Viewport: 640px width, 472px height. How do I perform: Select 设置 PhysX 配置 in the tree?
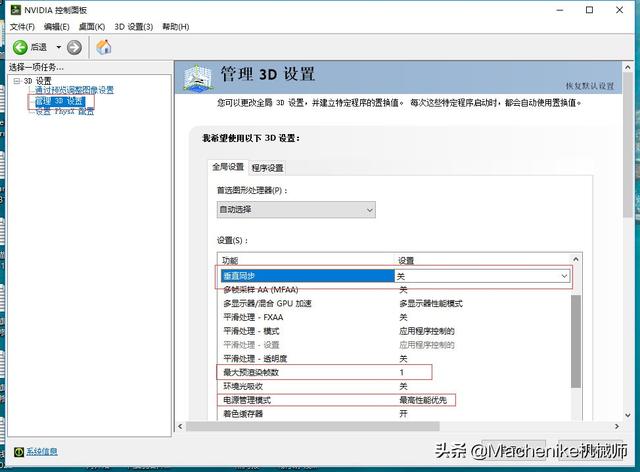pos(65,111)
